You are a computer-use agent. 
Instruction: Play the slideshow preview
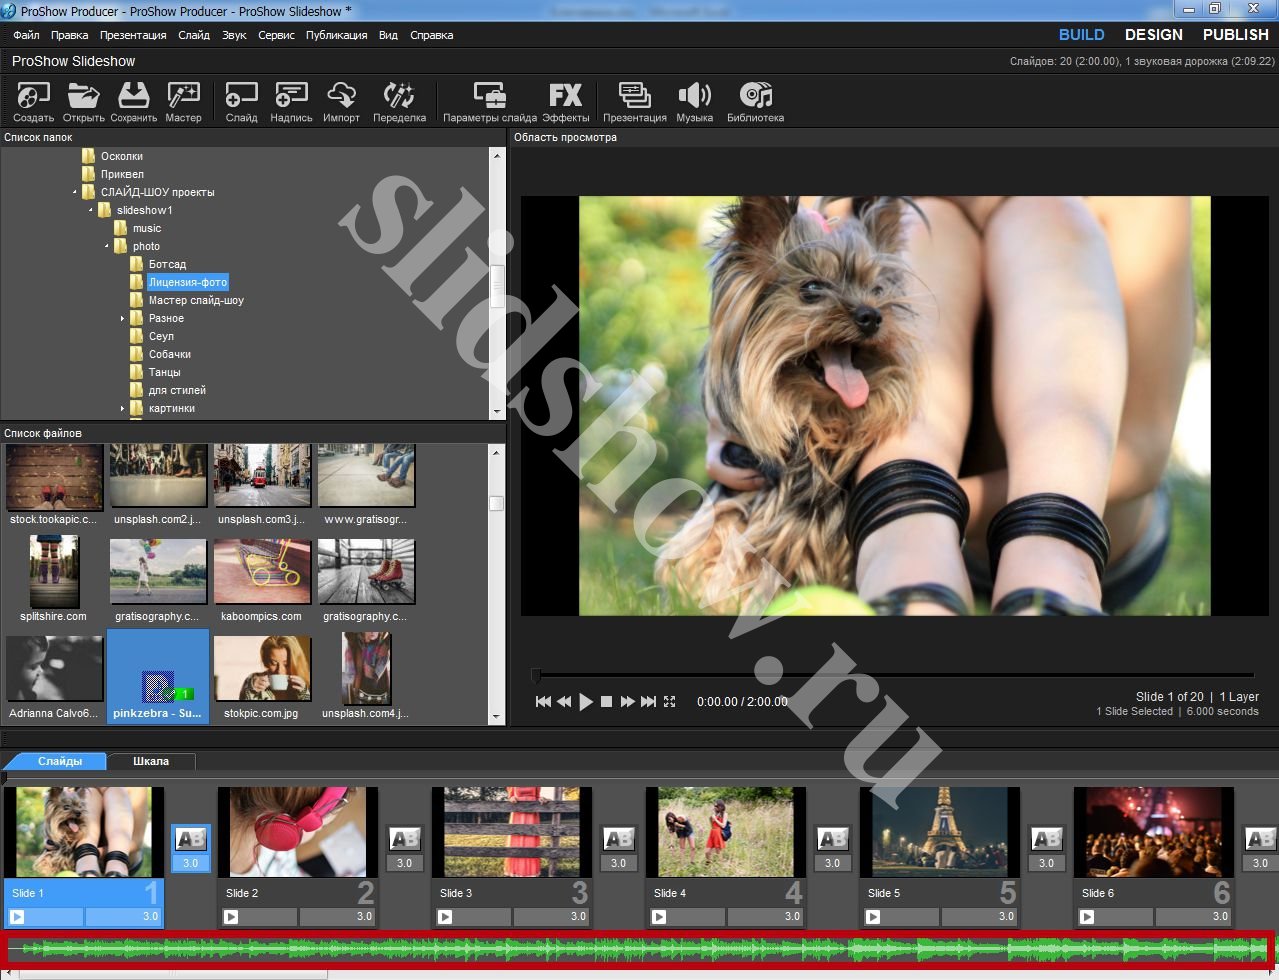(586, 702)
